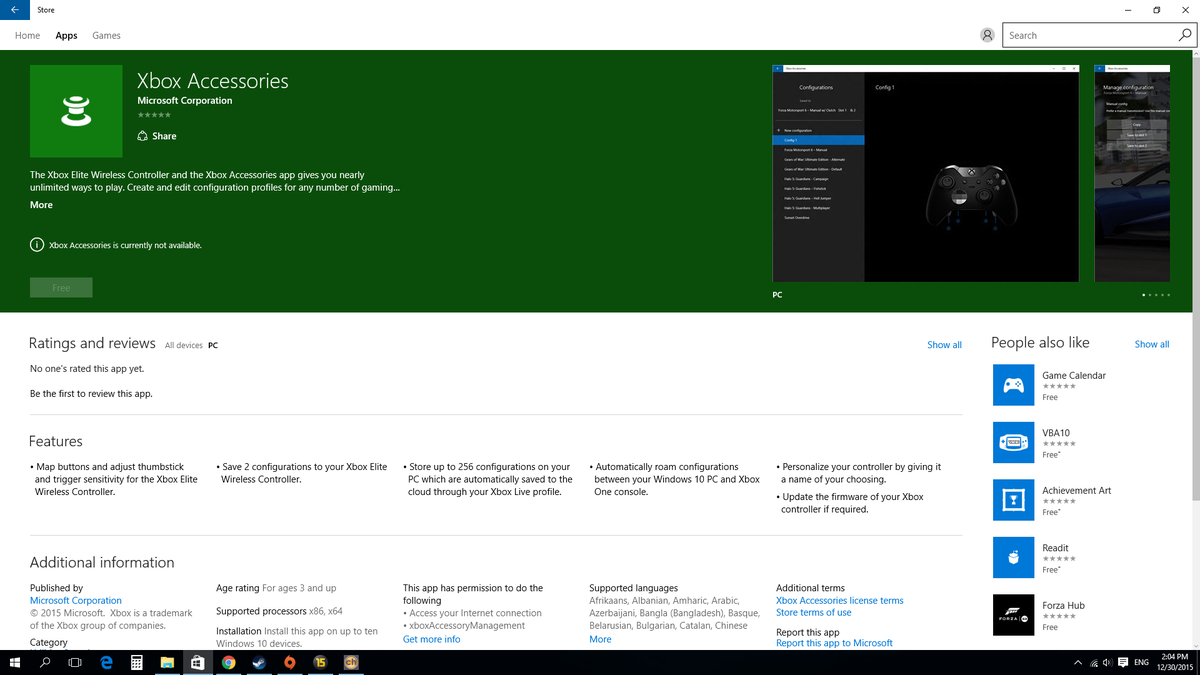Click the Share icon
The image size is (1200, 675).
[143, 136]
